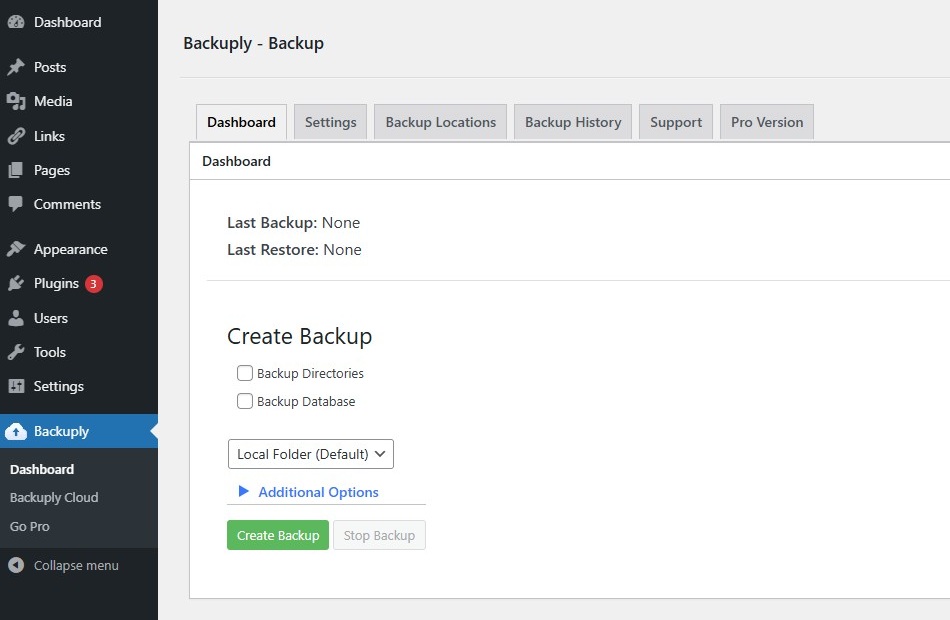Click the Collapse menu arrow icon
This screenshot has width=950, height=620.
click(x=16, y=565)
